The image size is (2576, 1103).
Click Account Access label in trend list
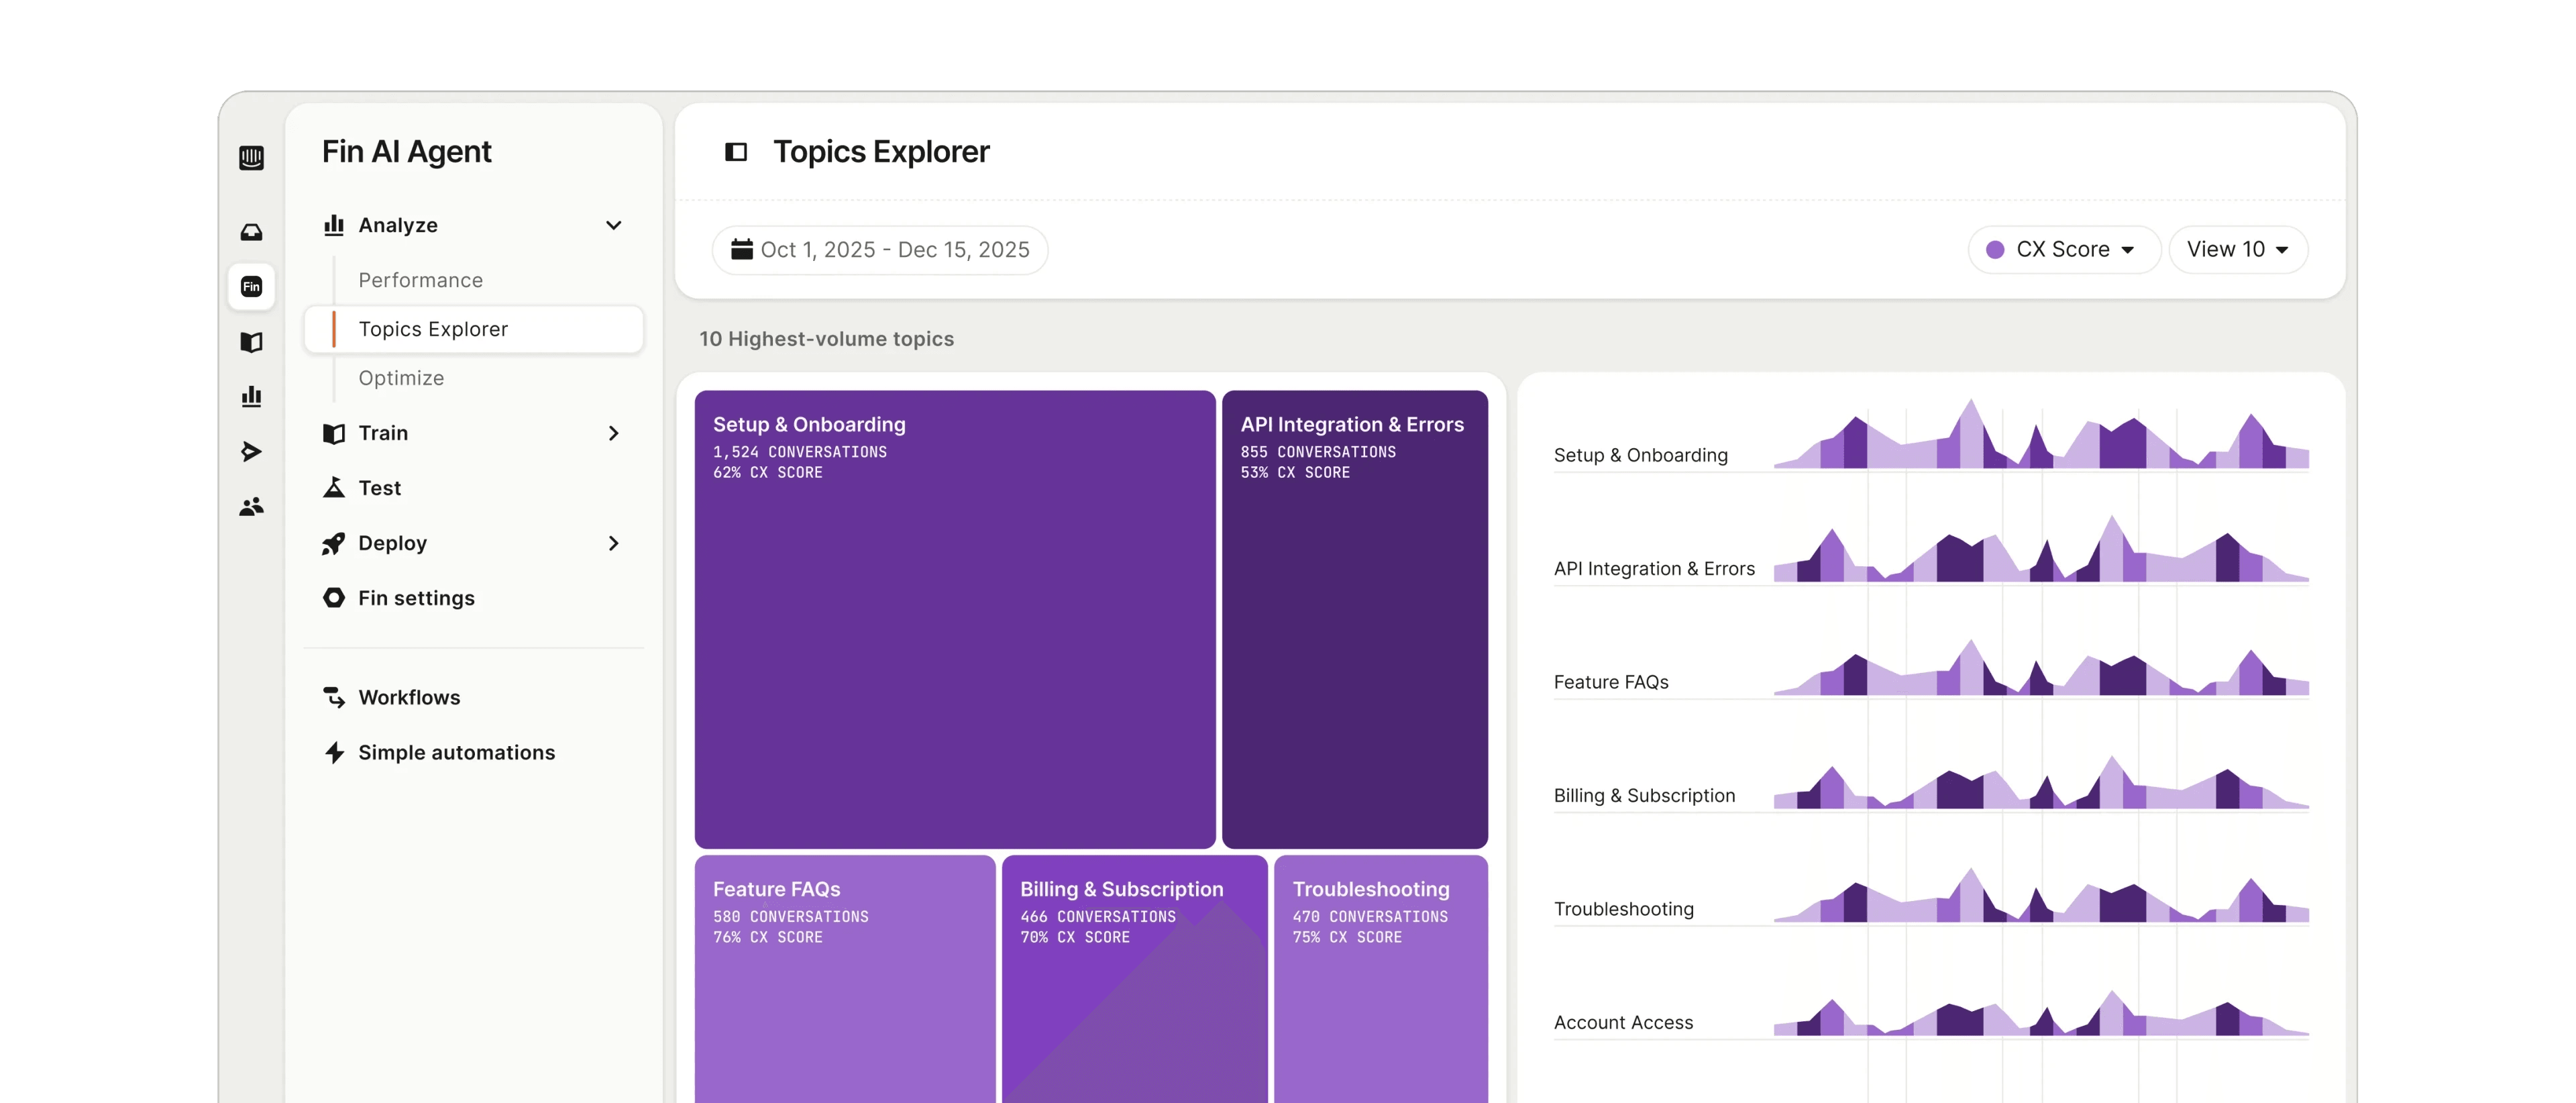click(1623, 1022)
